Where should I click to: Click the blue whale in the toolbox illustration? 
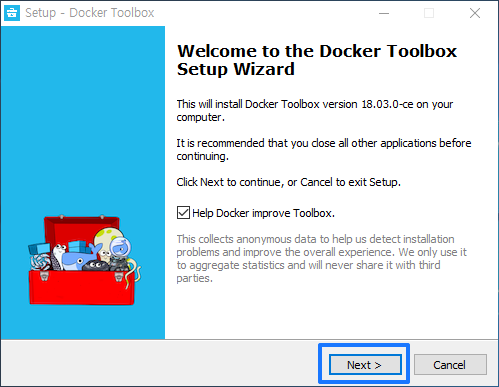[x=78, y=258]
